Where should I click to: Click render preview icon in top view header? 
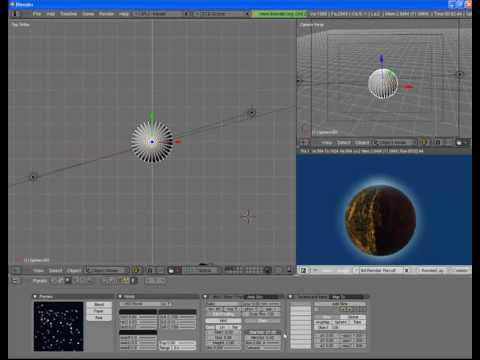[289, 270]
